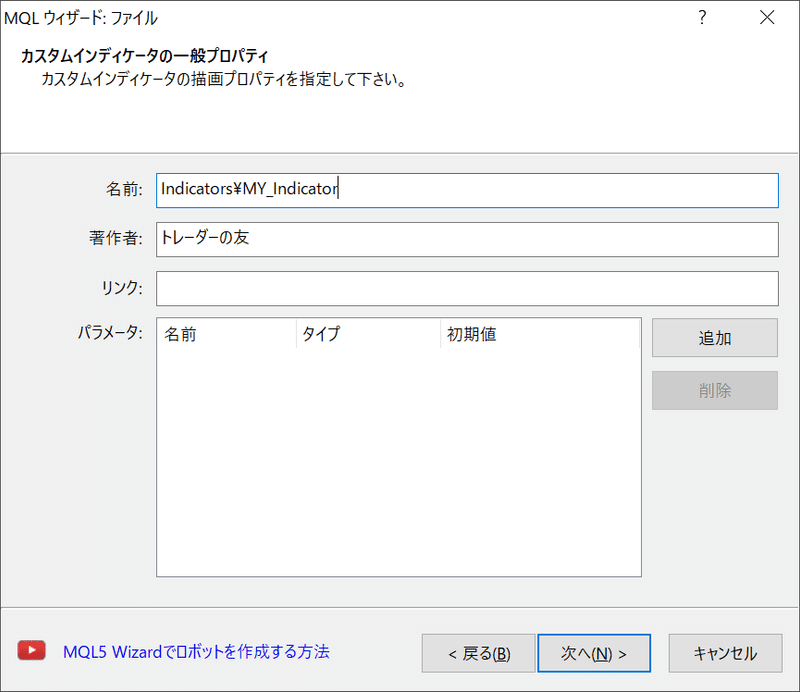The image size is (800, 692).
Task: Focus the 名前 input containing Indicators¥MY_Indicator
Action: 467,190
